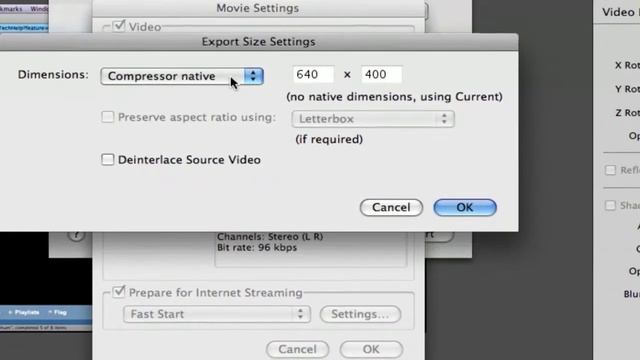Click the Playlists button in background window
This screenshot has height=360, width=640.
pos(24,313)
